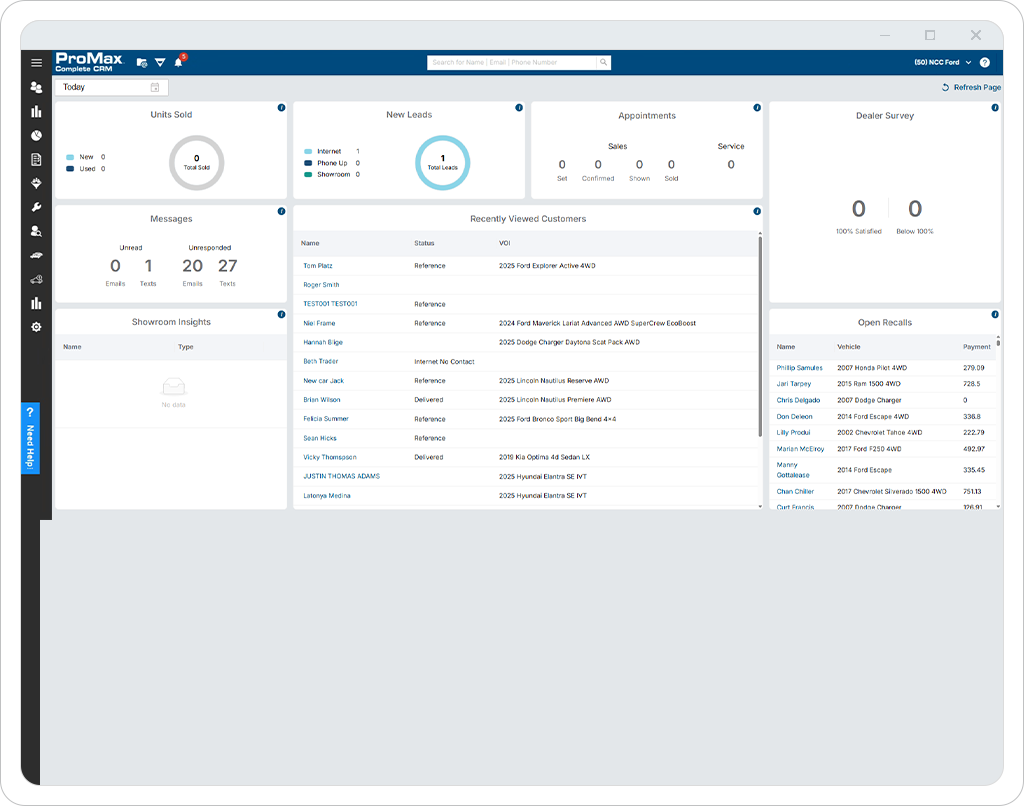This screenshot has height=806, width=1024.
Task: Click the search magnifier button
Action: click(x=603, y=63)
